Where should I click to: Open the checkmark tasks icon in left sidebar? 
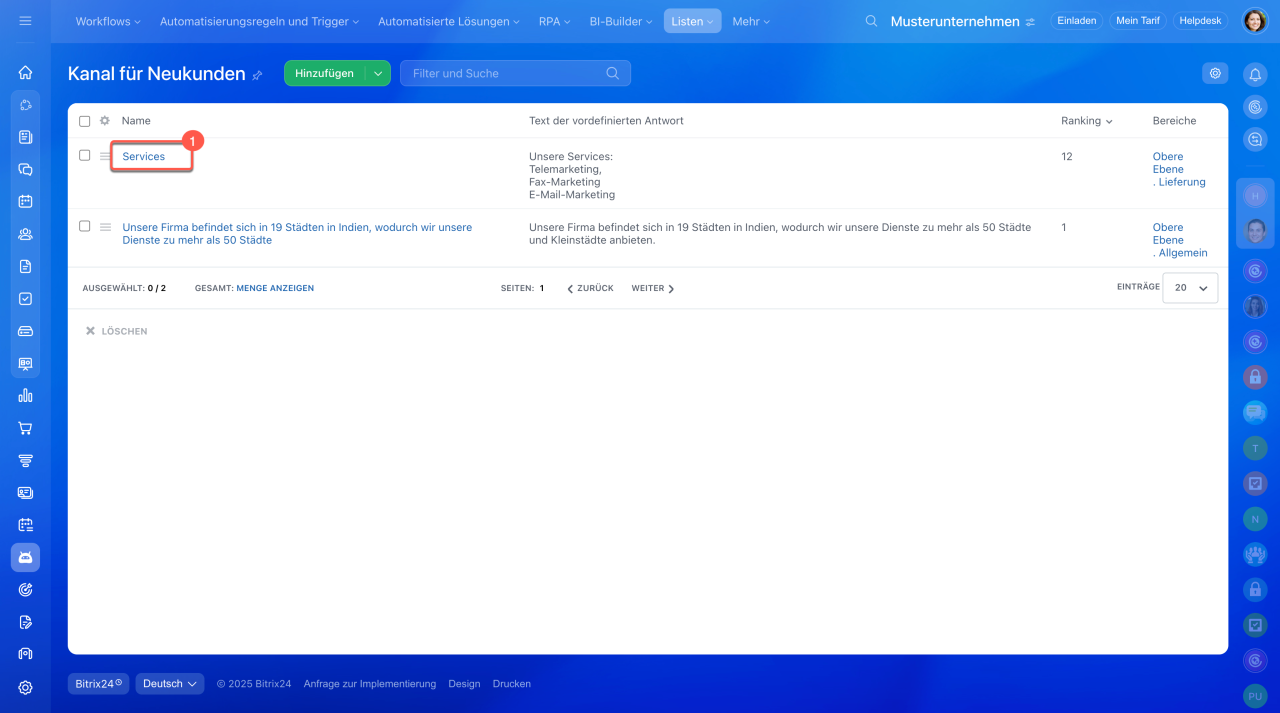click(x=25, y=298)
